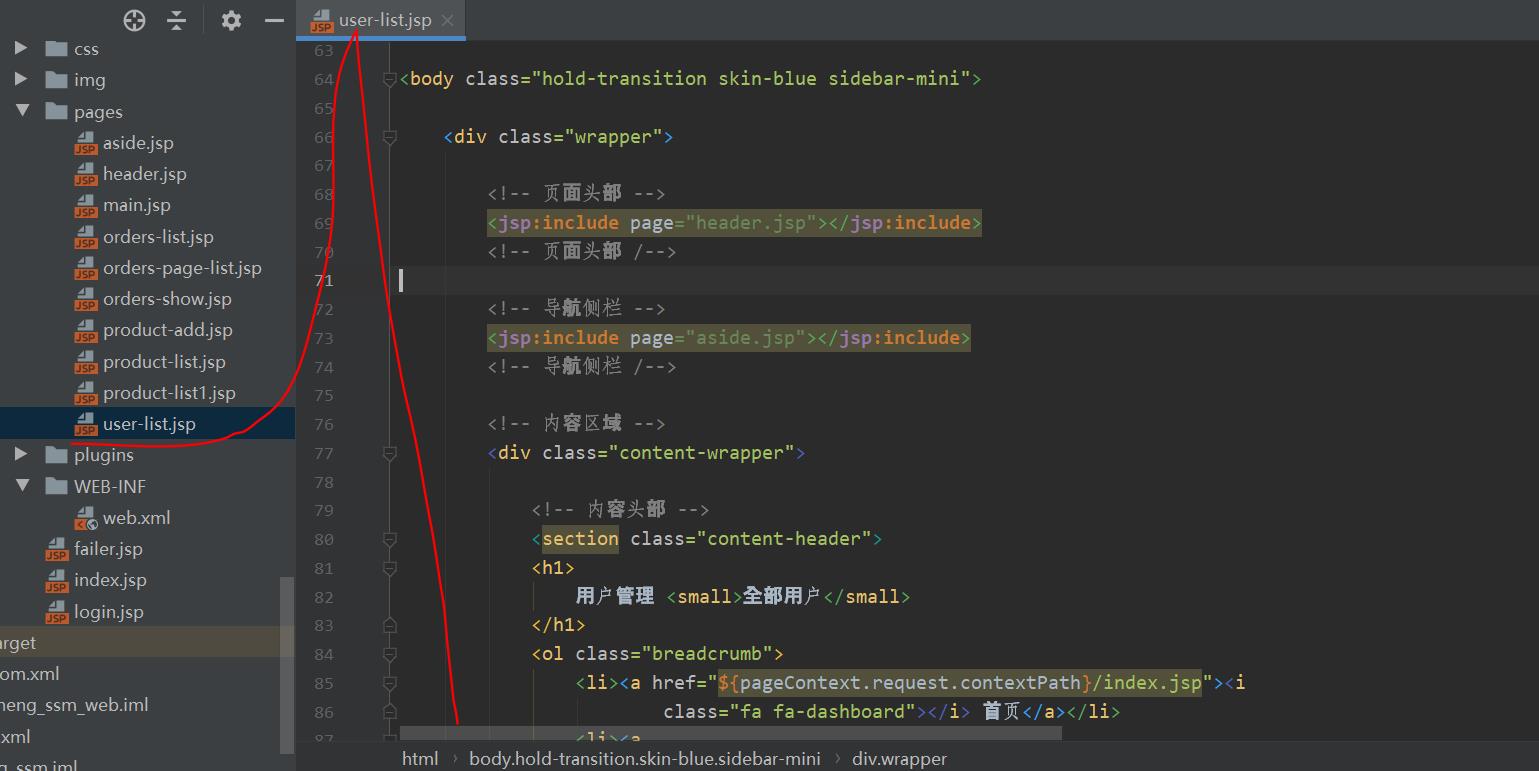The image size is (1539, 771).
Task: Collapse the WEB-INF folder
Action: pyautogui.click(x=22, y=485)
